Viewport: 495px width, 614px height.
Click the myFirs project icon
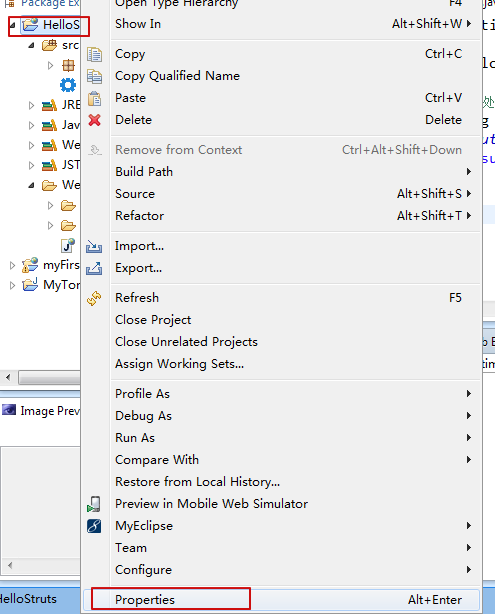pyautogui.click(x=30, y=265)
